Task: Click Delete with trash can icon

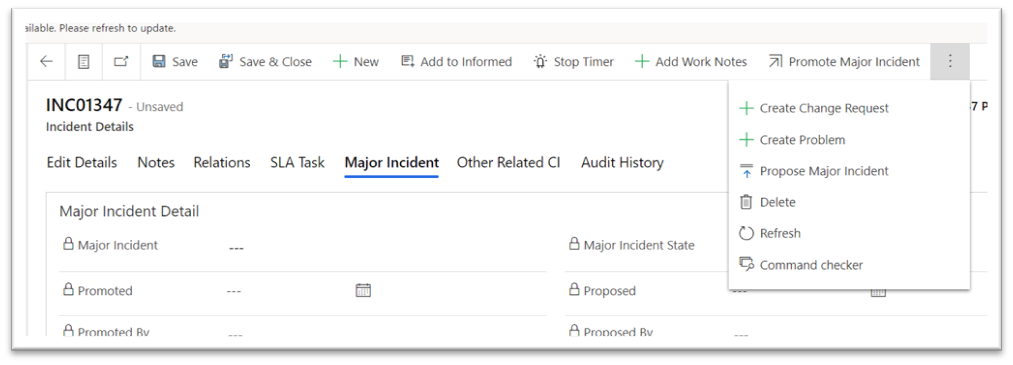Action: point(768,202)
